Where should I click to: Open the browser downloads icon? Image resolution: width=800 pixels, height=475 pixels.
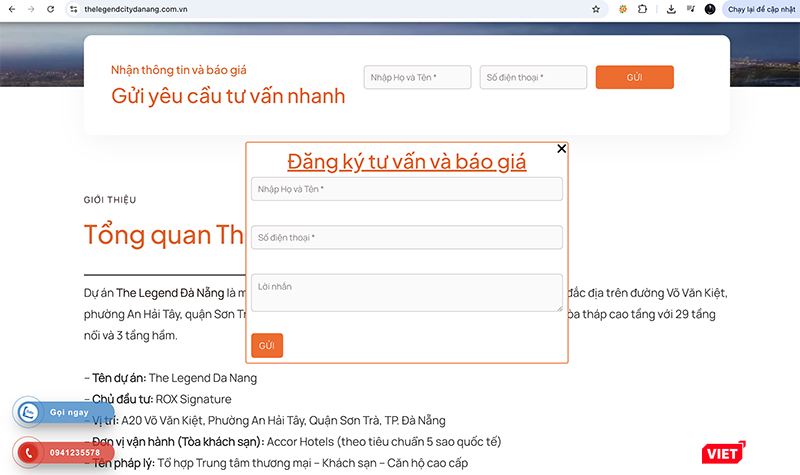pyautogui.click(x=671, y=9)
